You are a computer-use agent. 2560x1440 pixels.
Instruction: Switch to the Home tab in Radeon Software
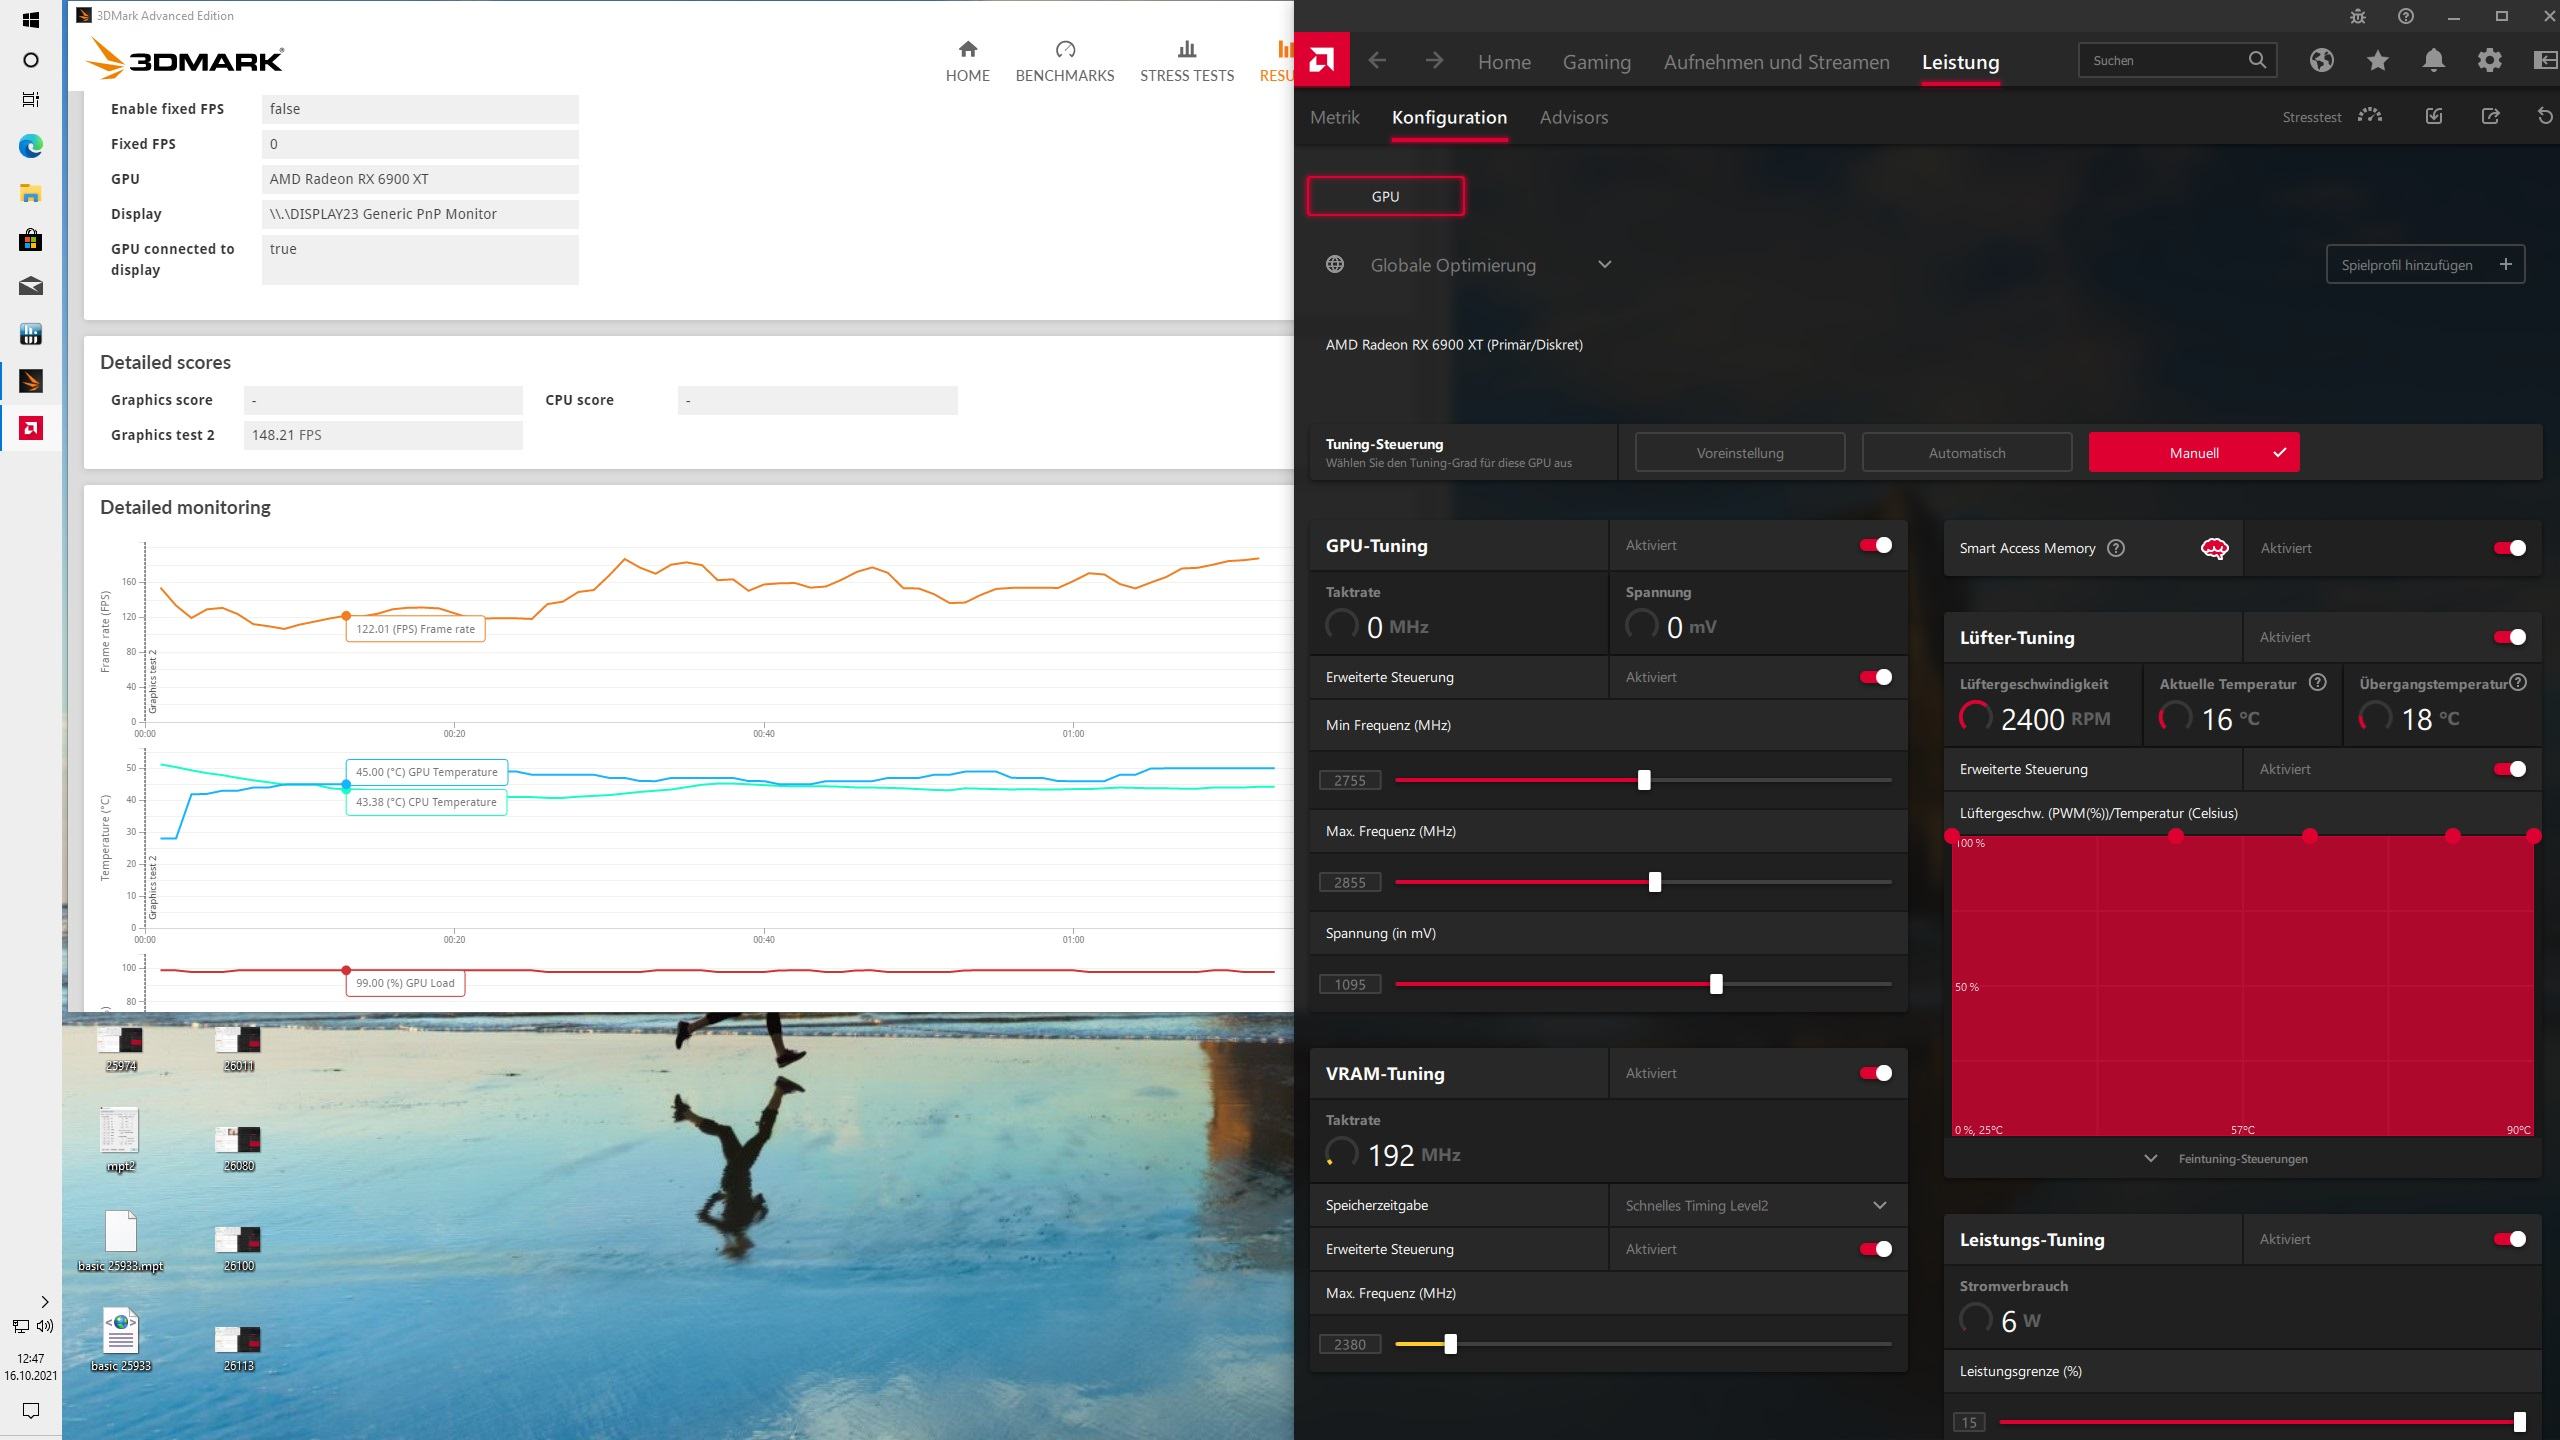1504,62
